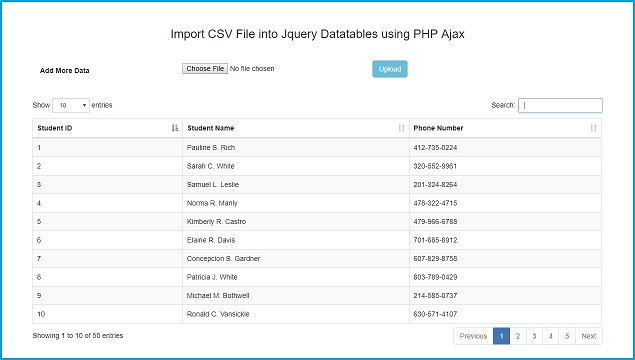Click the name Pauline S. Rich

(211, 148)
